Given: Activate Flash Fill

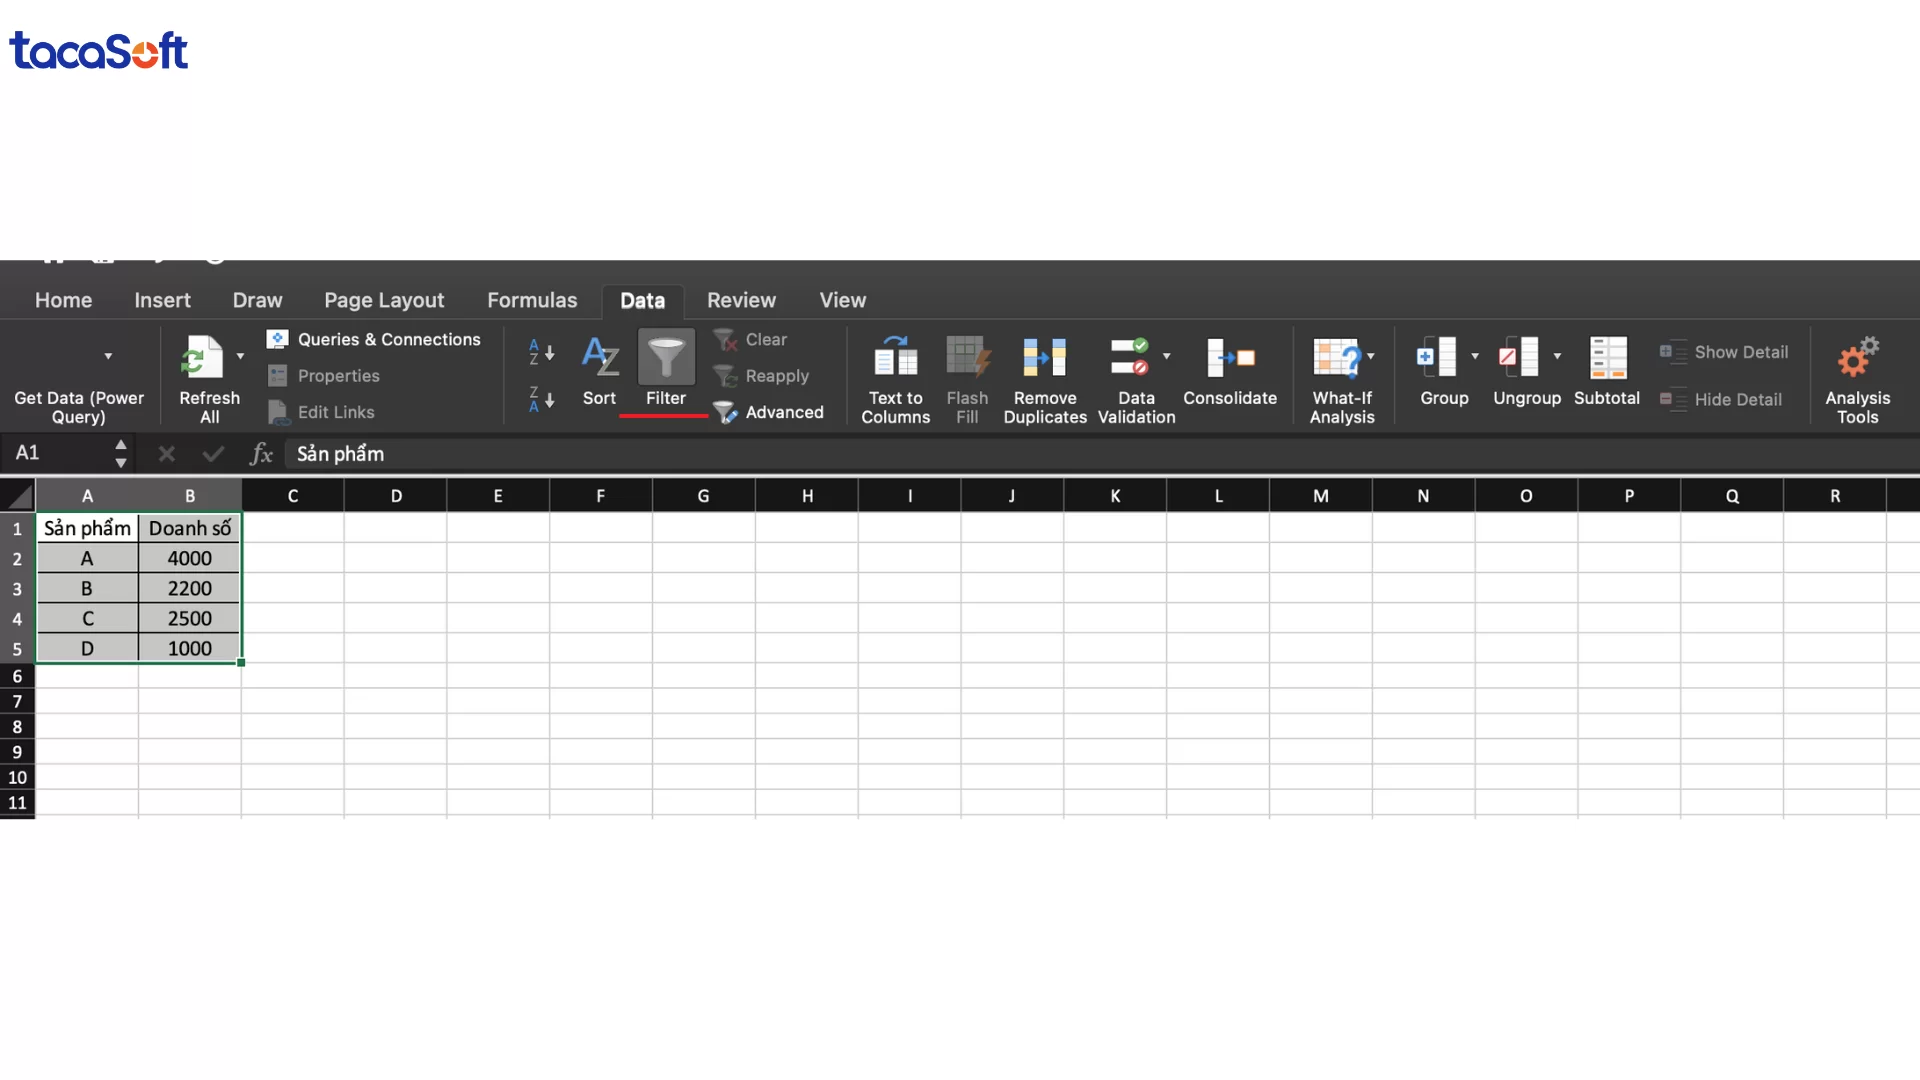Looking at the screenshot, I should click(x=966, y=378).
